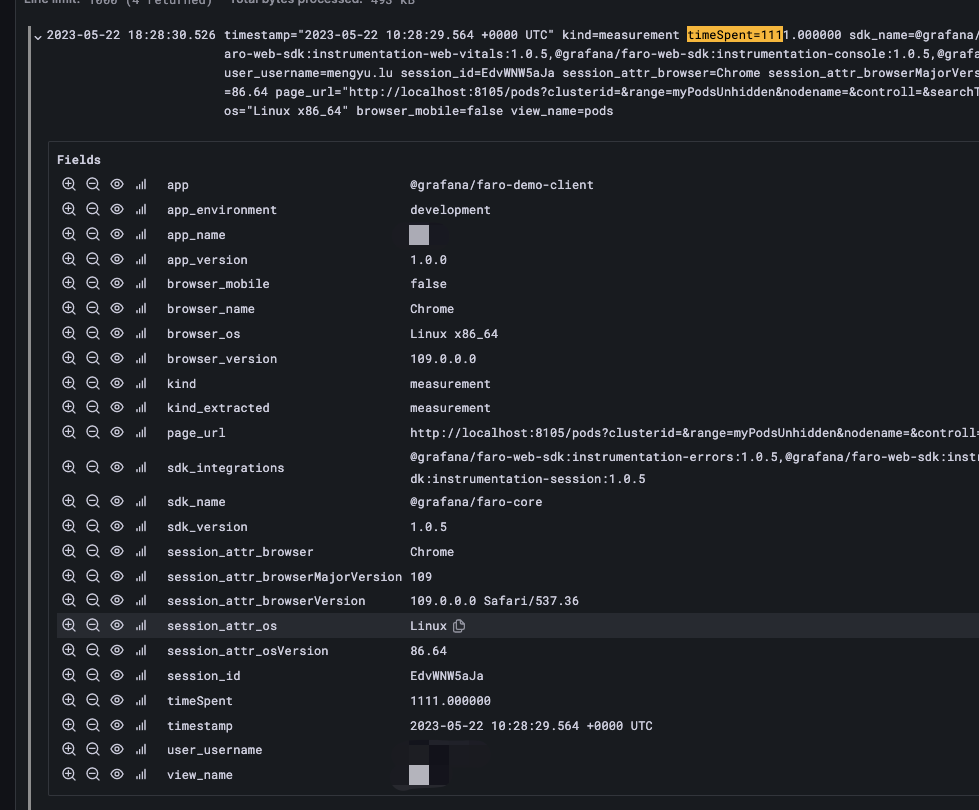Toggle visibility of the browser_os field
The width and height of the screenshot is (979, 810).
click(117, 333)
